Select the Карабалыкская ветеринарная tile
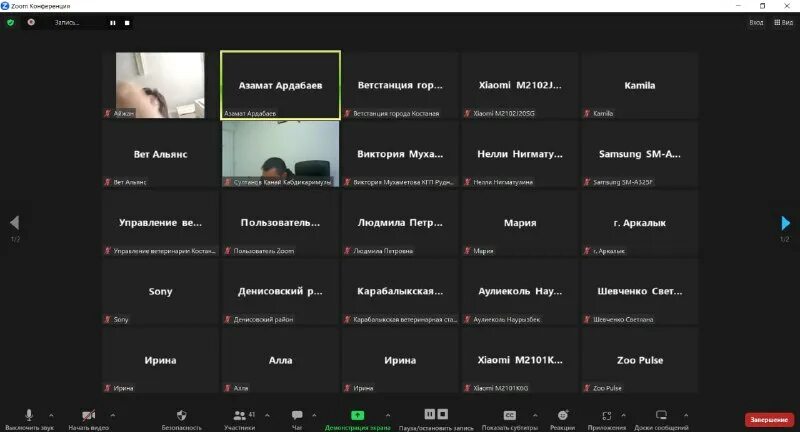 pyautogui.click(x=400, y=291)
